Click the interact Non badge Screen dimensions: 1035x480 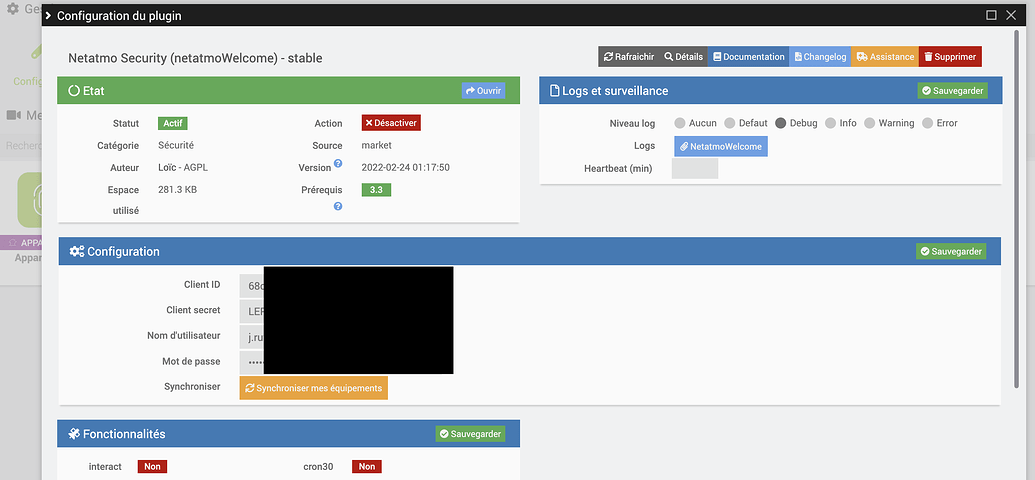coord(152,466)
